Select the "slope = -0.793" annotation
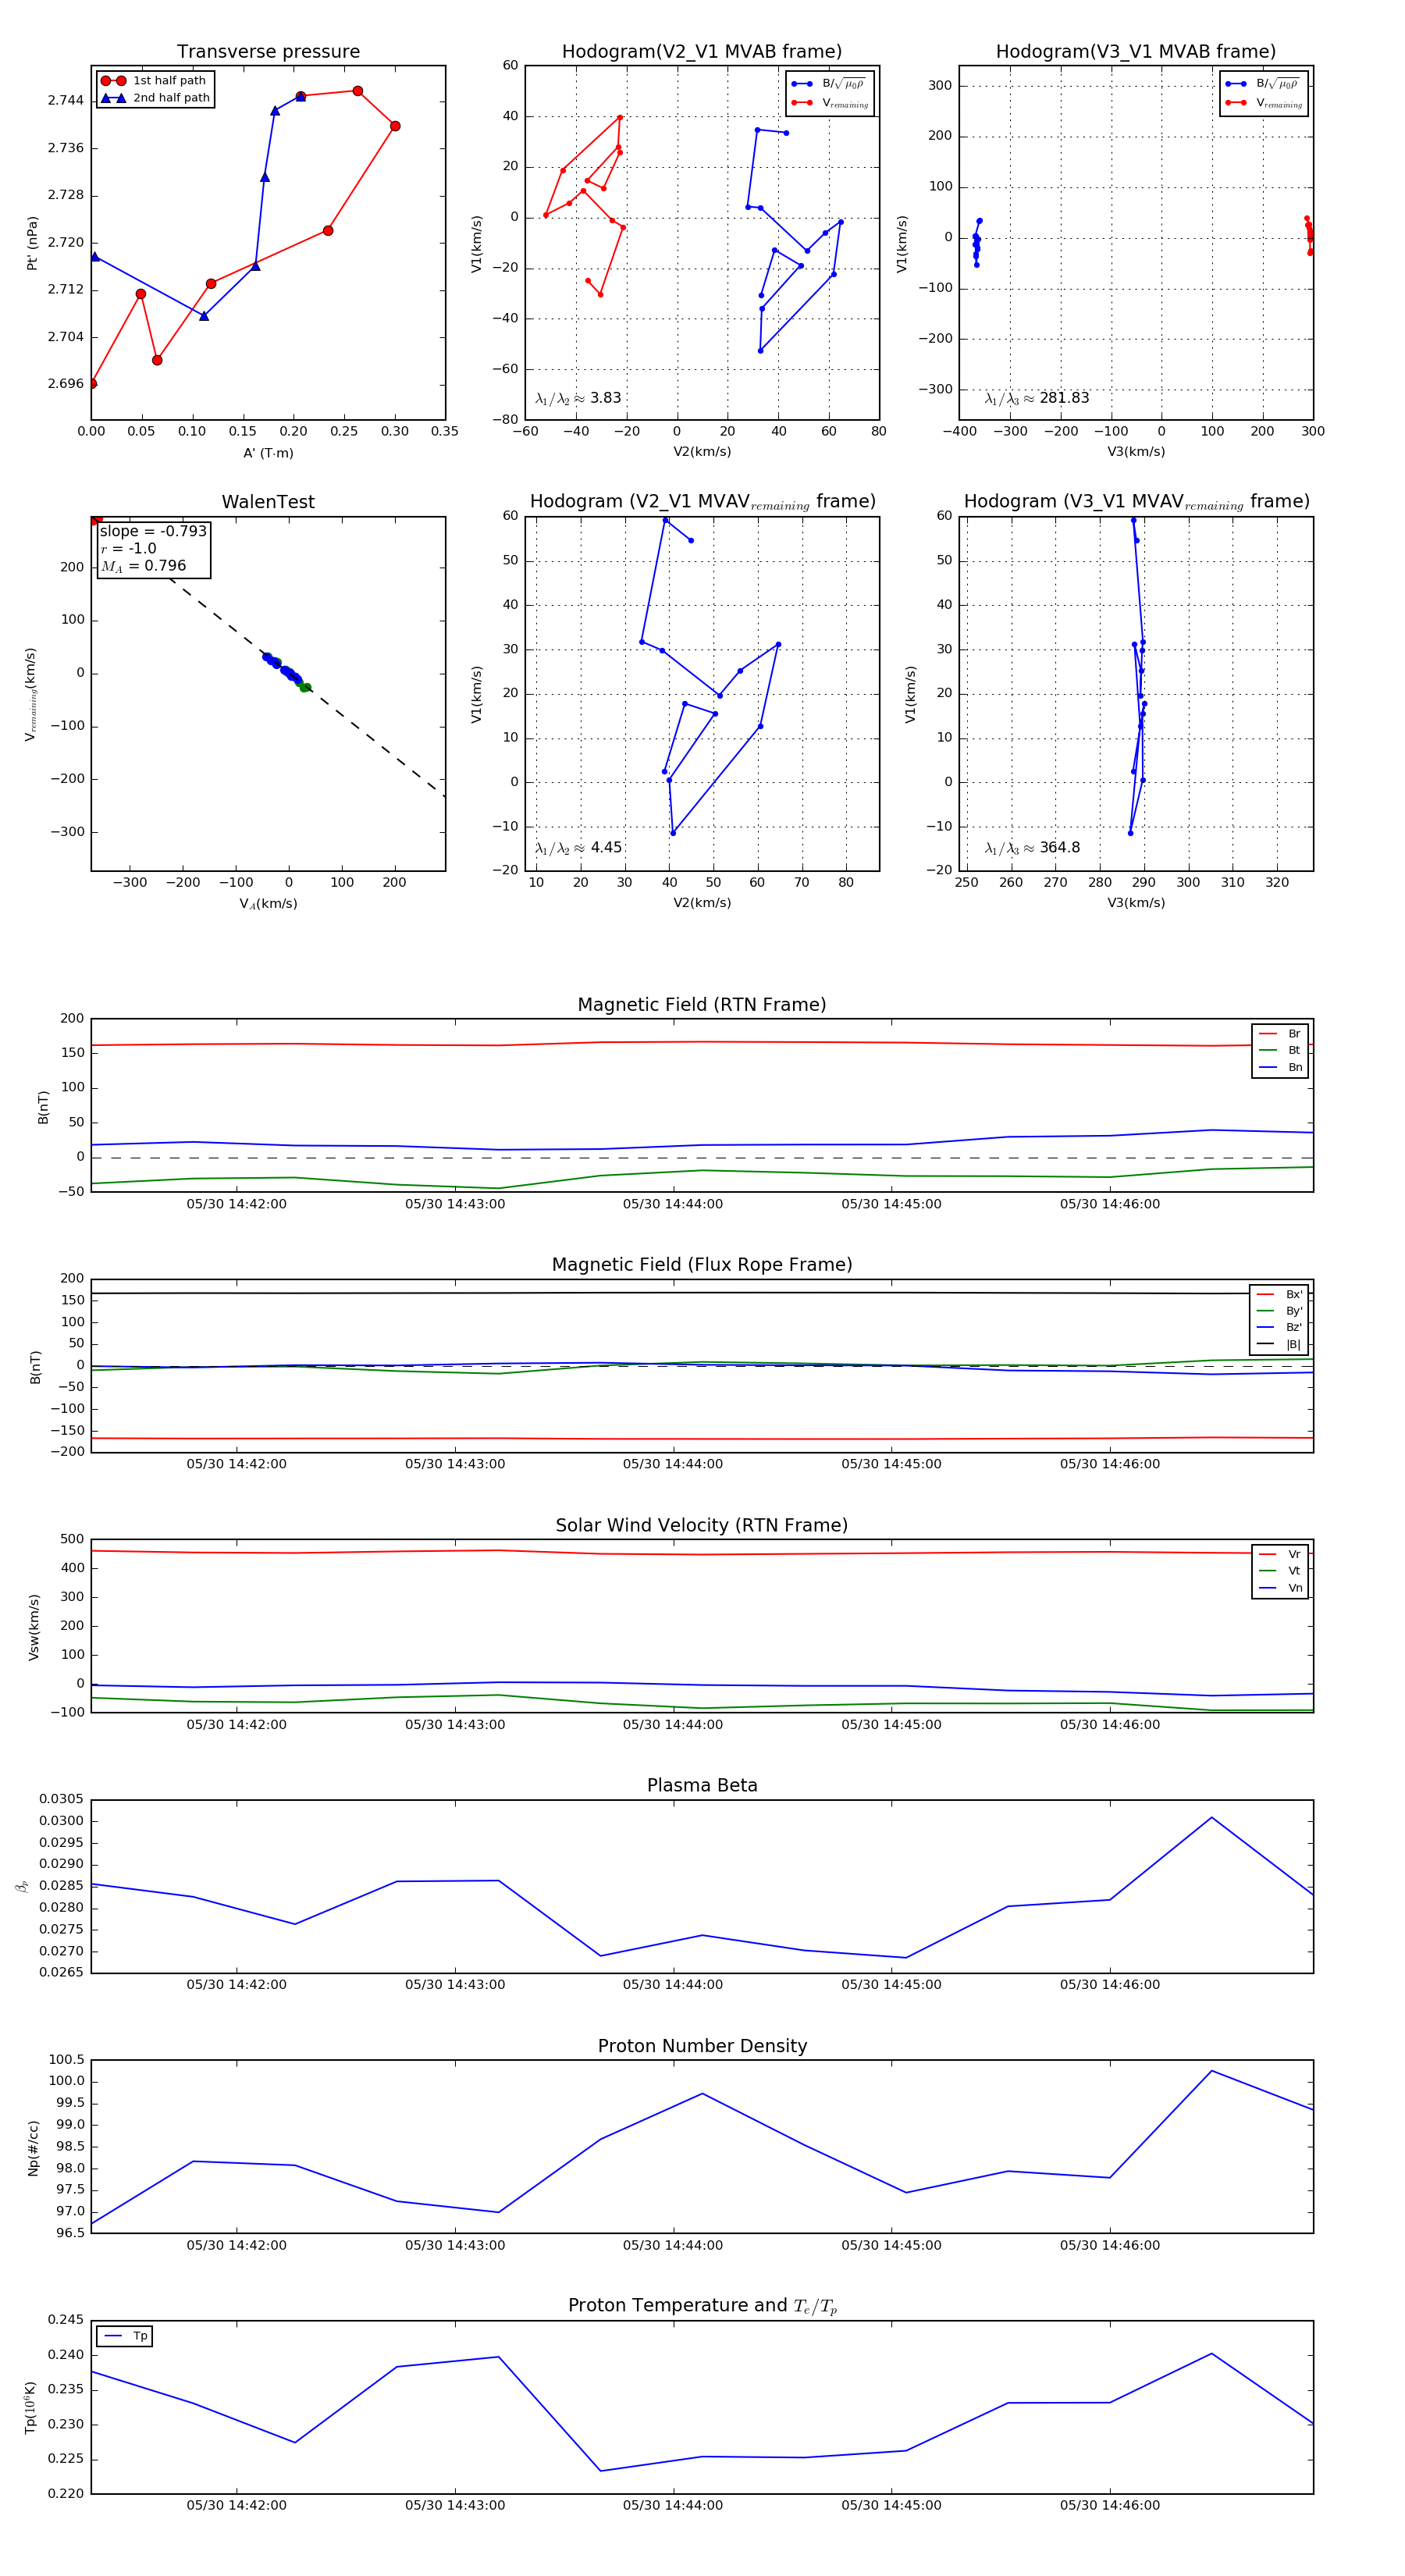 pos(153,531)
